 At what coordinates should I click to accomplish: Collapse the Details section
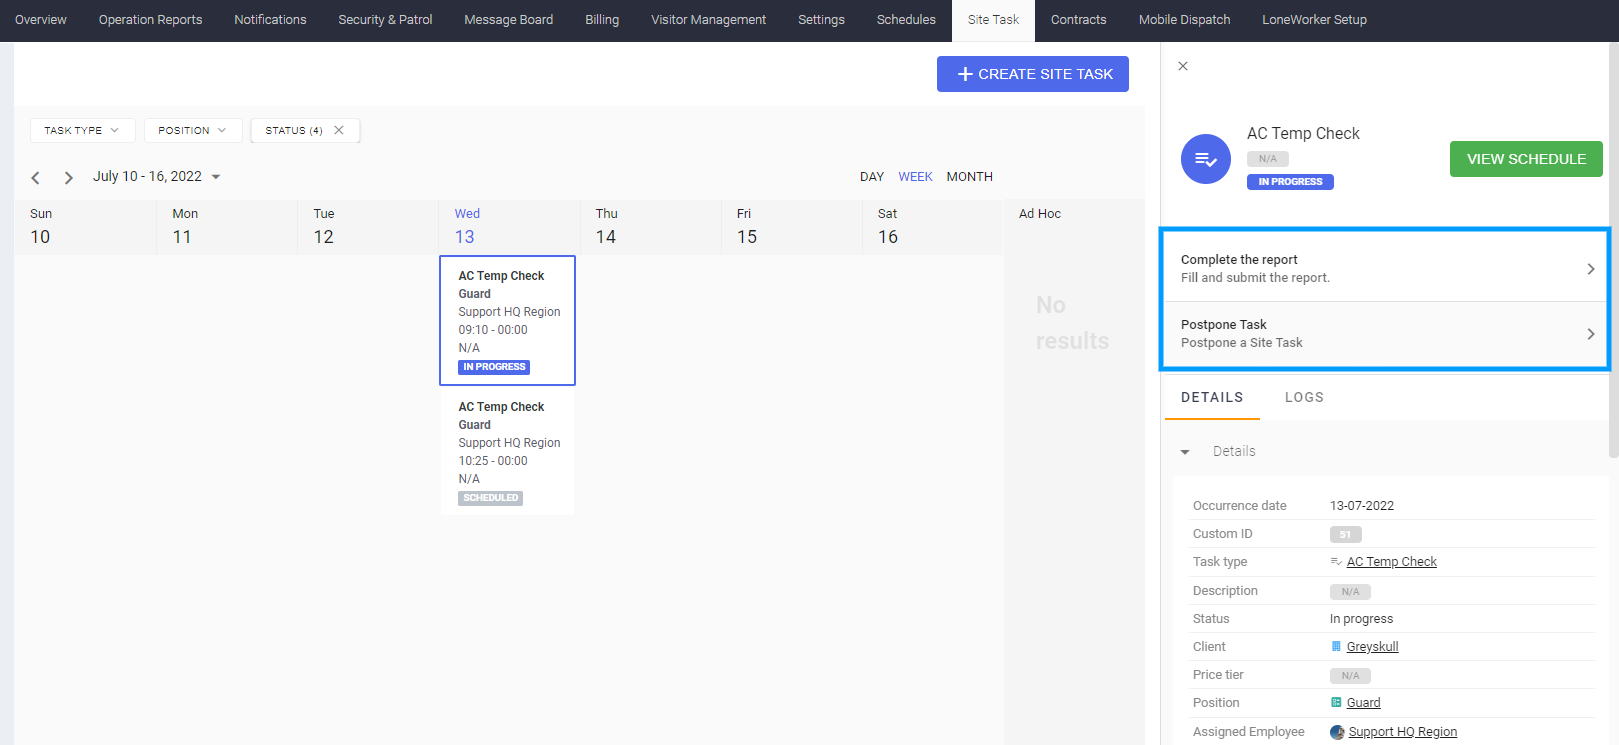click(1185, 452)
